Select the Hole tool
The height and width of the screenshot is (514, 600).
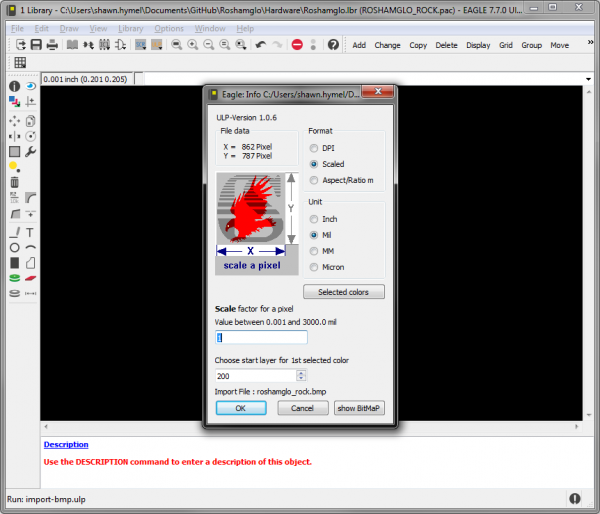point(15,294)
